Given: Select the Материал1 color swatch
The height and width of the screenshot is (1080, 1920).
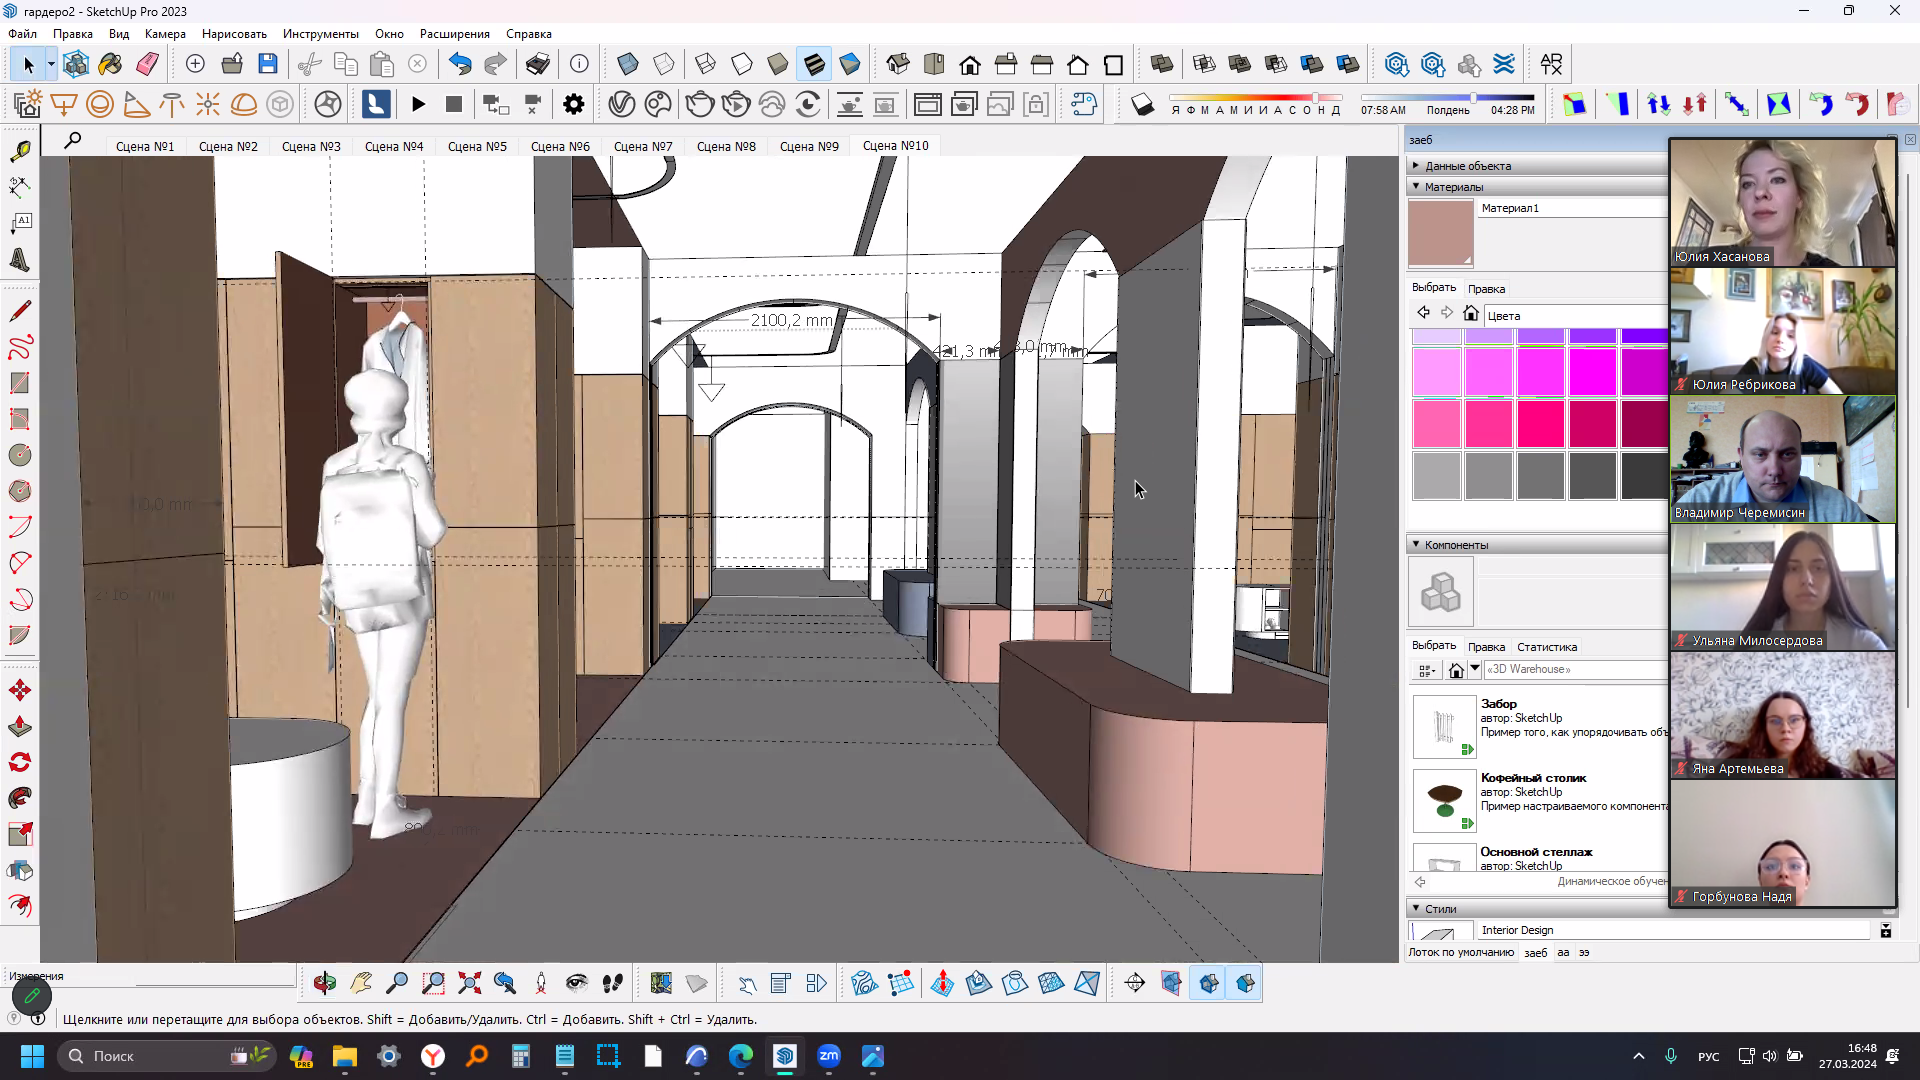Looking at the screenshot, I should 1441,232.
